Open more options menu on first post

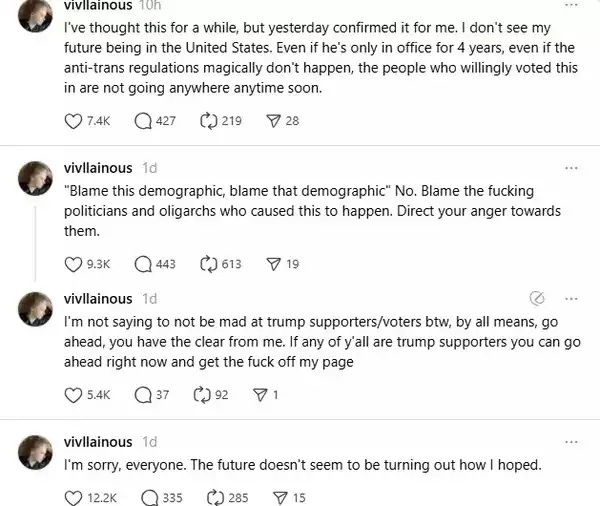(571, 3)
